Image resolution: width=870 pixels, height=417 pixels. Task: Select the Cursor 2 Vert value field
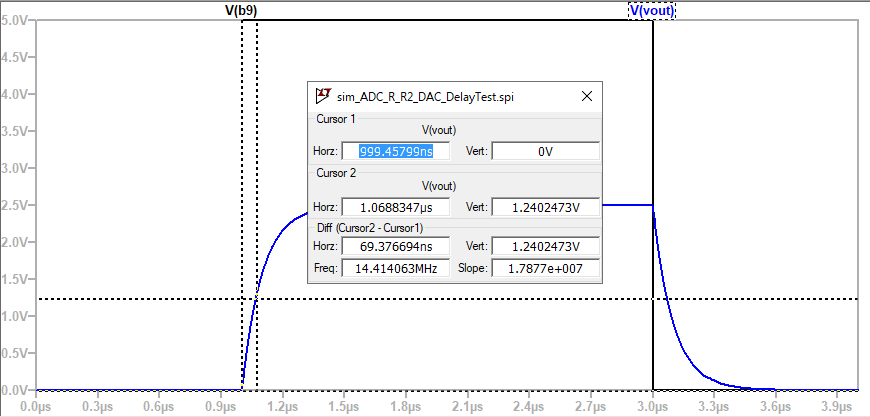point(545,207)
